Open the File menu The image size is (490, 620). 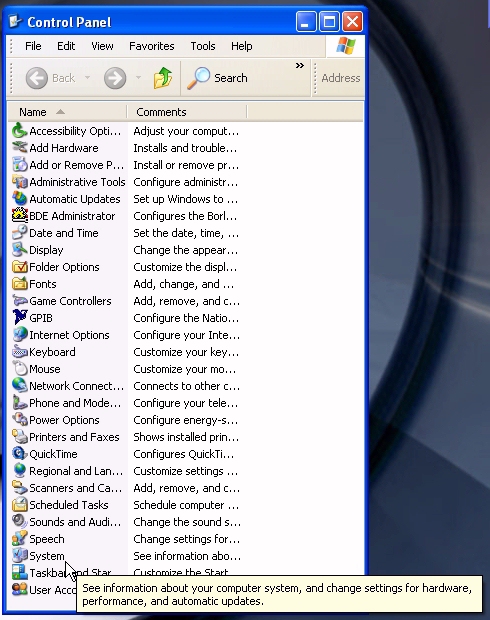pyautogui.click(x=33, y=46)
